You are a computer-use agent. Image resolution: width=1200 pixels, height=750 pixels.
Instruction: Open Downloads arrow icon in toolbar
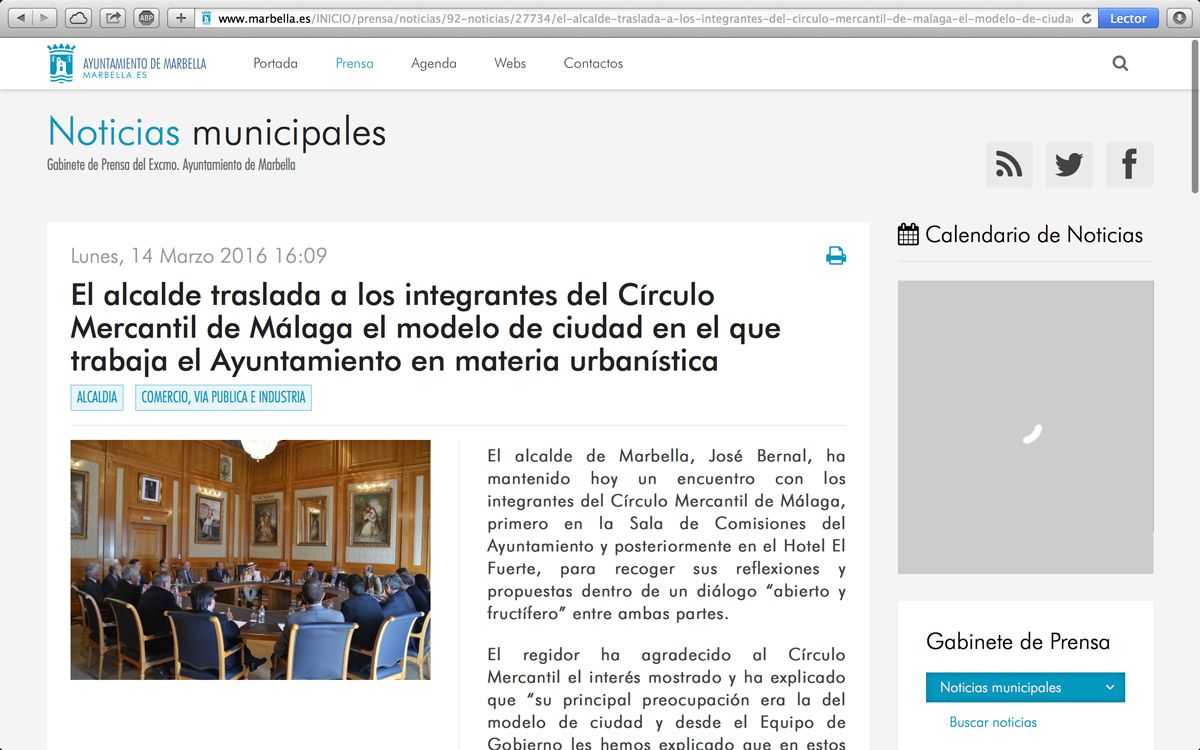coord(1180,18)
